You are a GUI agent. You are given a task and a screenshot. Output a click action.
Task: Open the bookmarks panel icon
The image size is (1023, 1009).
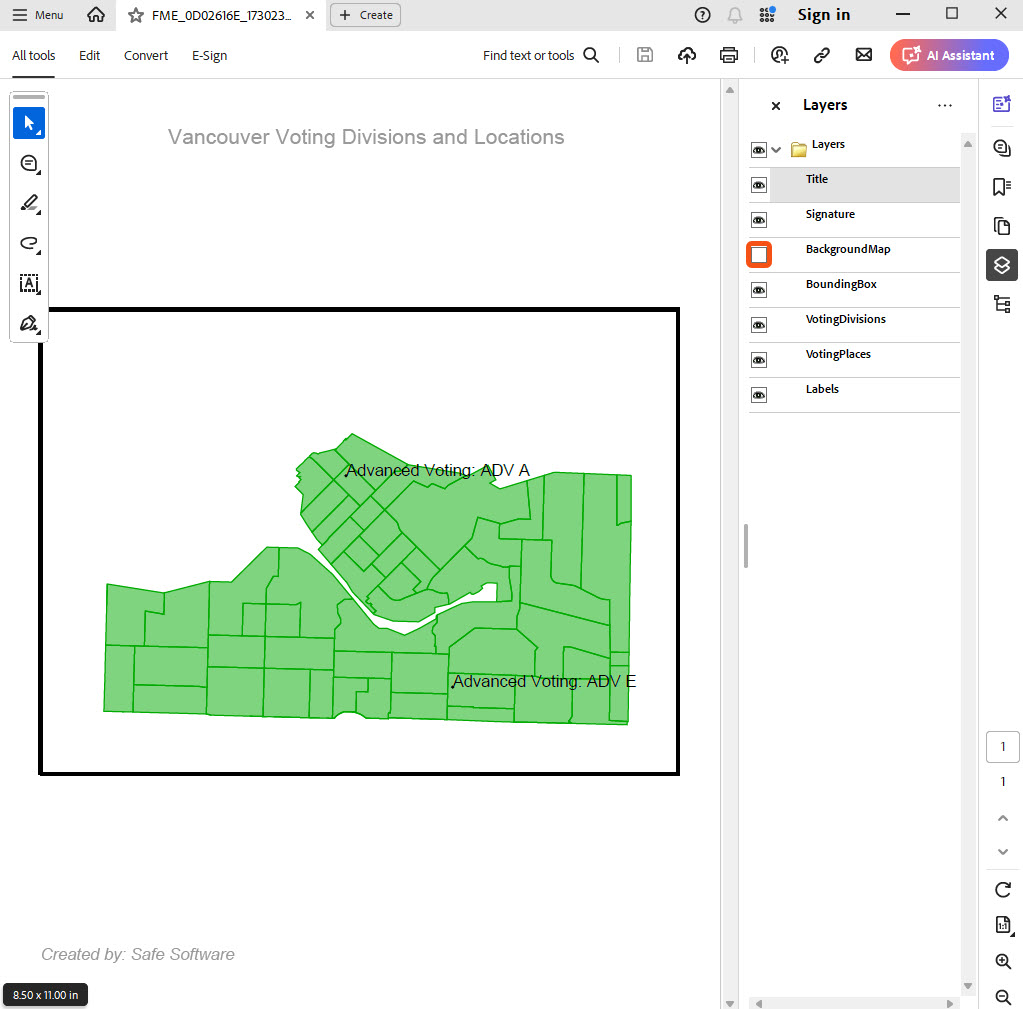point(1001,187)
